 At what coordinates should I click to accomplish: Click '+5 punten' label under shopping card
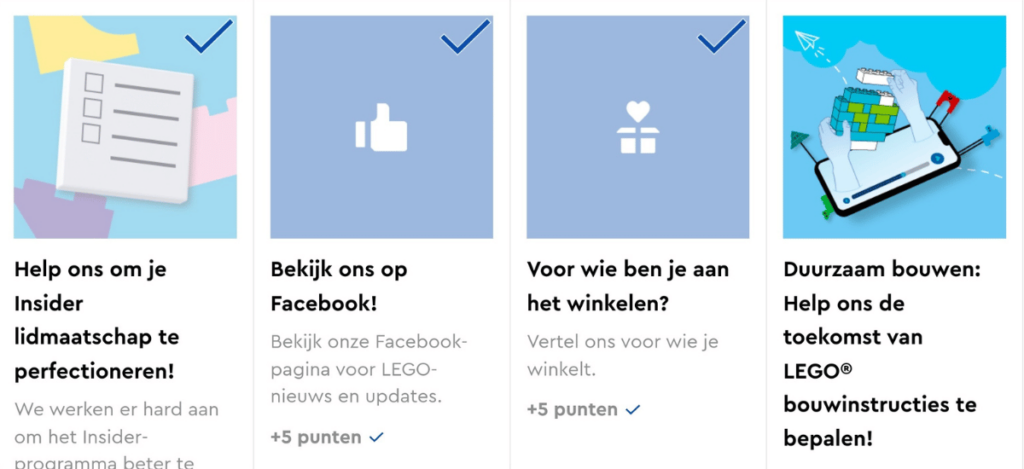tap(572, 410)
